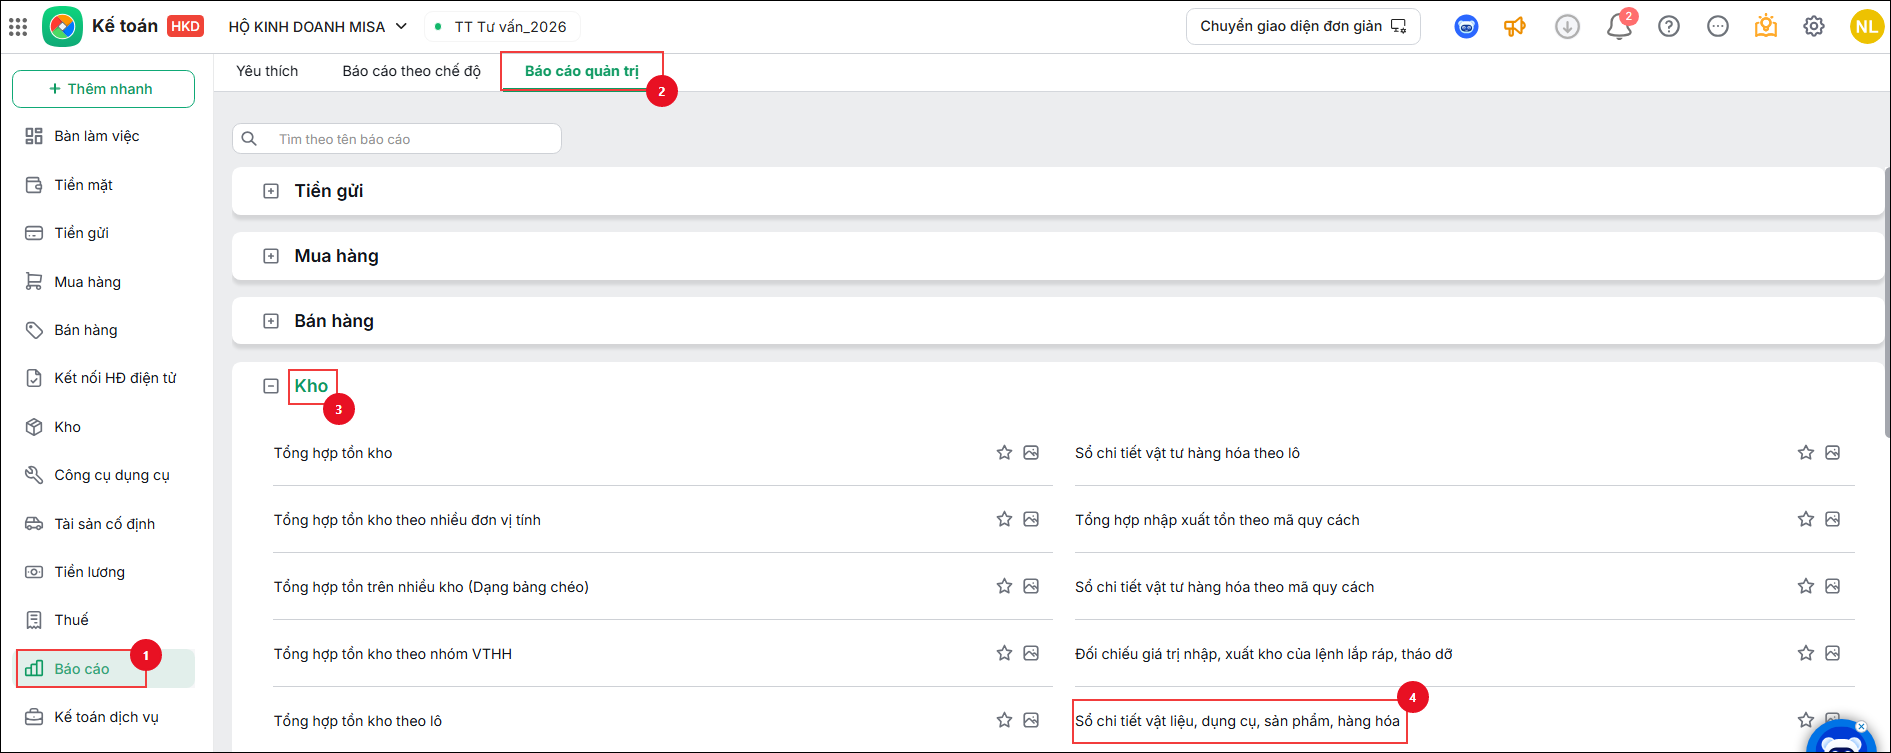Open Báo cáo in sidebar
The width and height of the screenshot is (1891, 753).
tap(104, 669)
